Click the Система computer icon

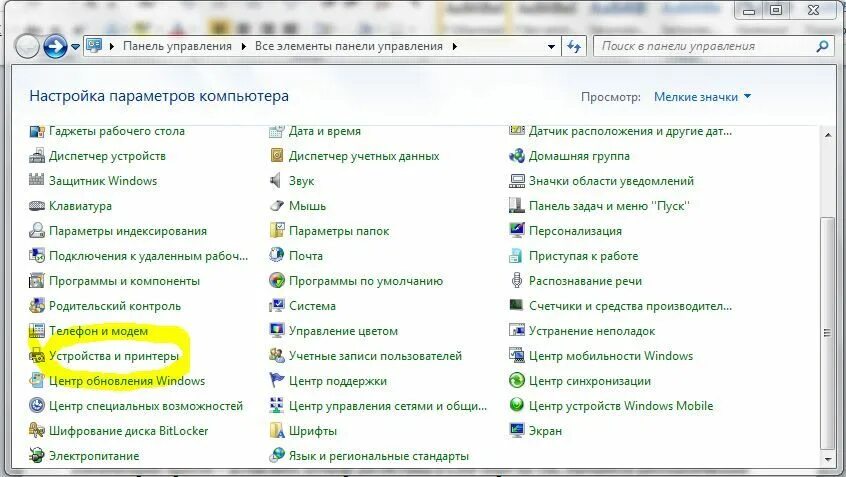[276, 306]
